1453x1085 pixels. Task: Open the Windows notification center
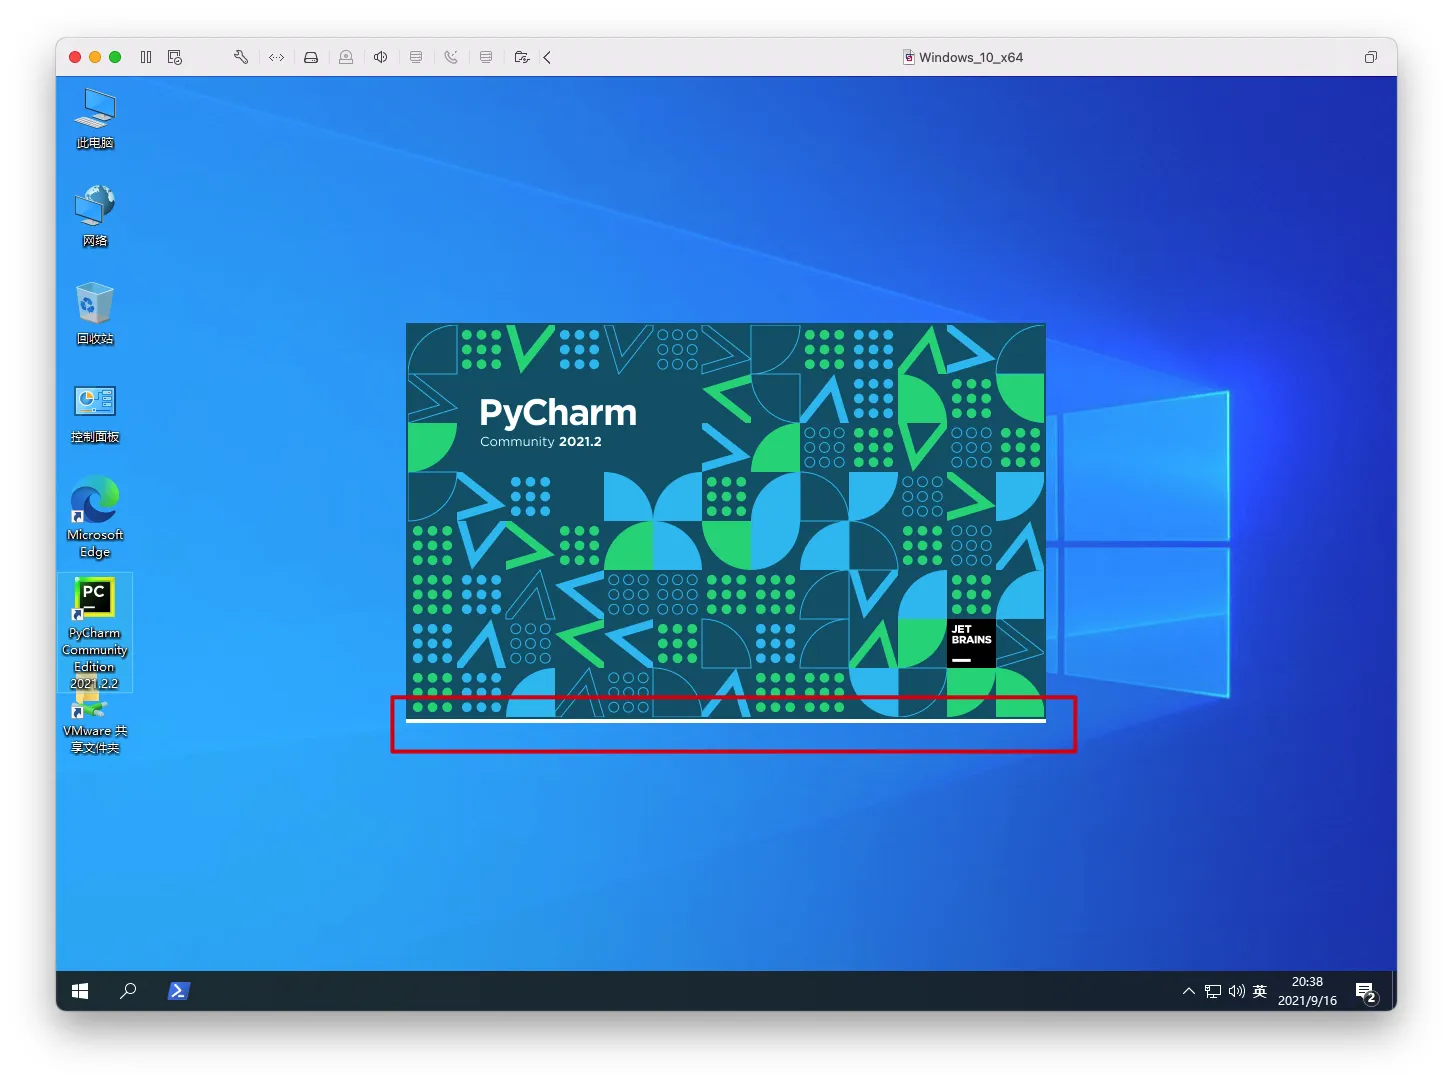(1367, 991)
